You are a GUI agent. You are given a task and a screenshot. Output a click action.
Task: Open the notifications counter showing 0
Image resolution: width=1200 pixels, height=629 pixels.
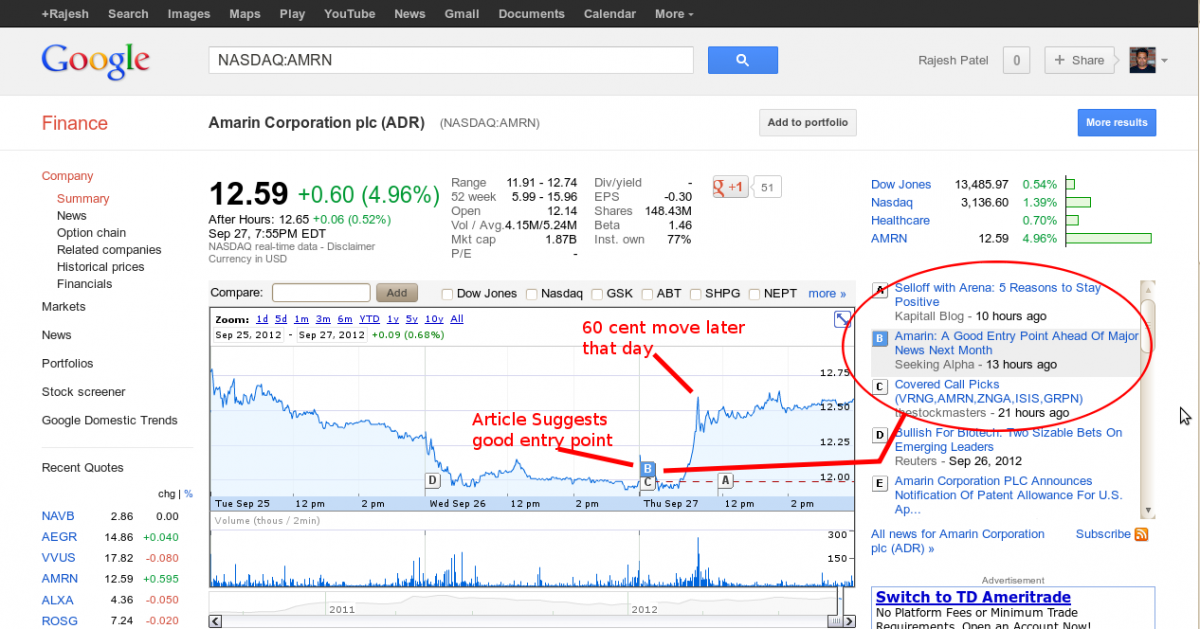(1016, 60)
